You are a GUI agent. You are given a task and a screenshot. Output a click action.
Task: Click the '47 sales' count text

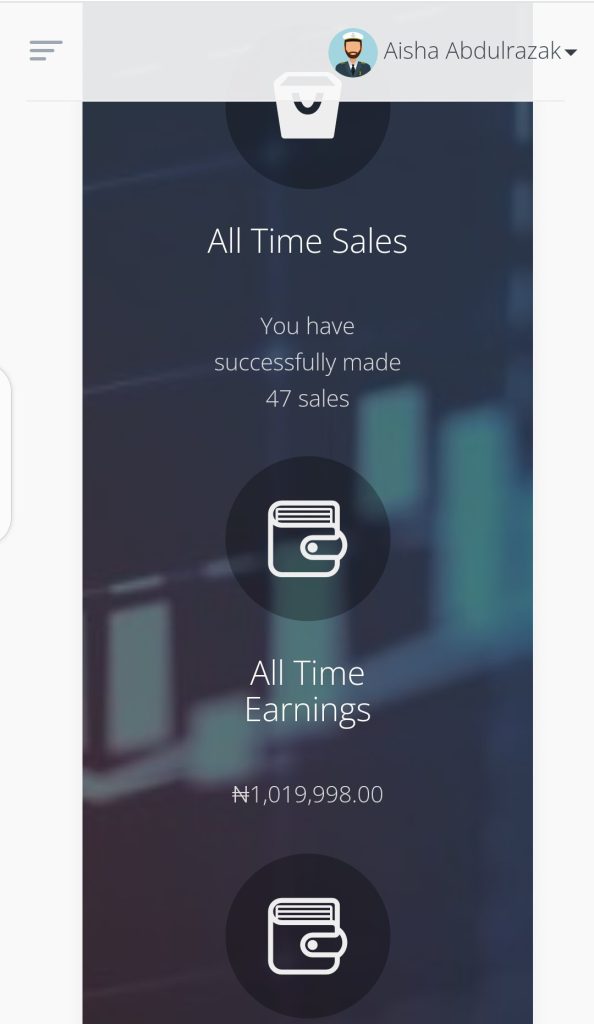pyautogui.click(x=307, y=398)
